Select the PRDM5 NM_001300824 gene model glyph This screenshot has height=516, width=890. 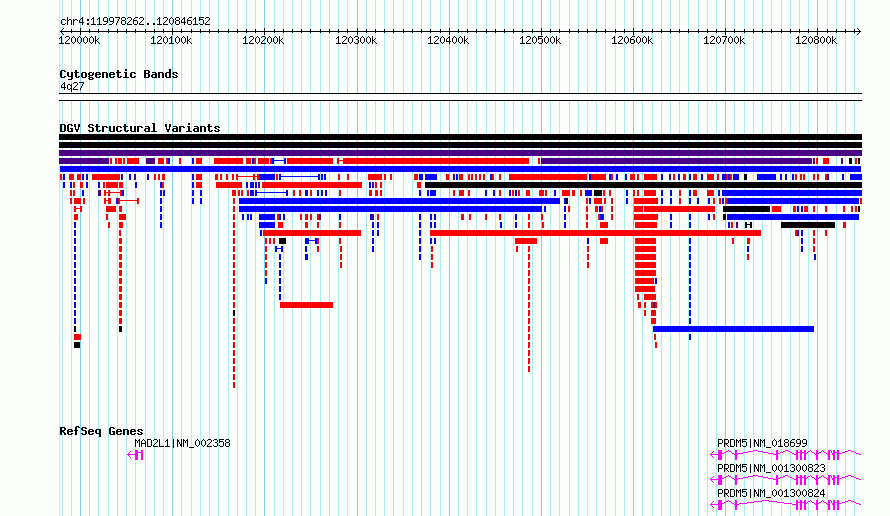786,505
